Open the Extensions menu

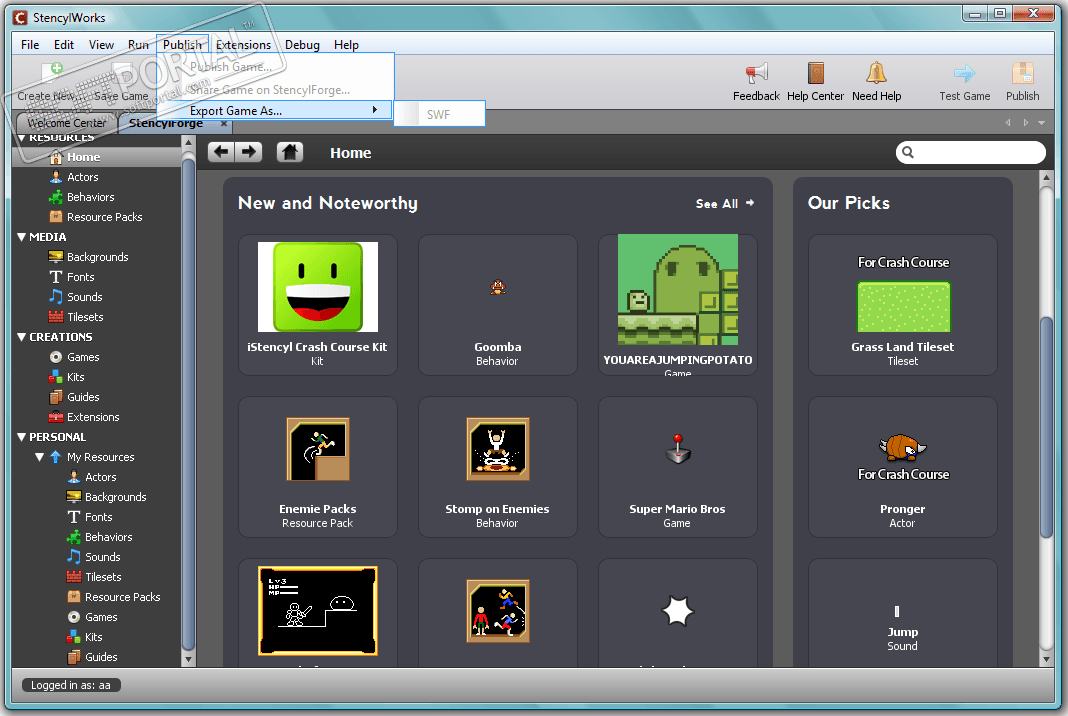click(x=243, y=45)
